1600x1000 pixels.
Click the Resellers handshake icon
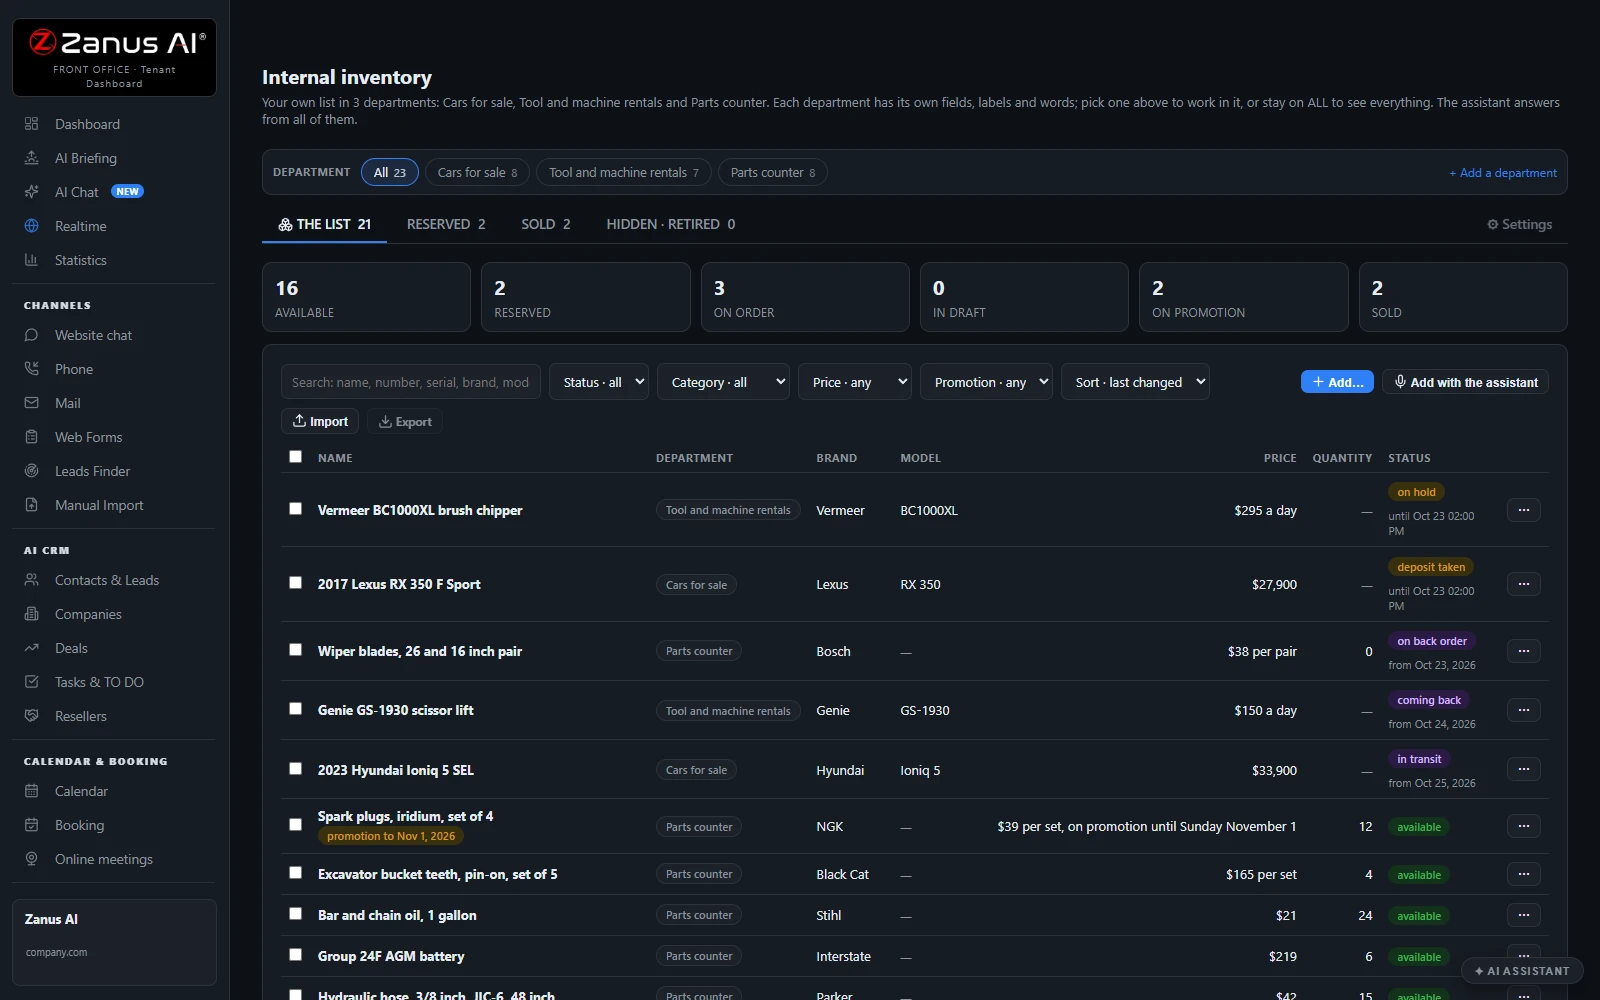click(32, 716)
